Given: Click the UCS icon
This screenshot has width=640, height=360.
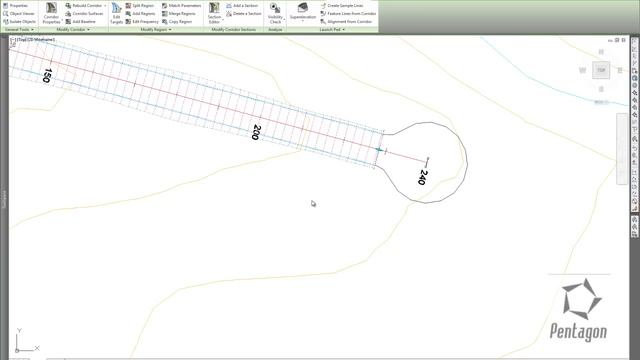Looking at the screenshot, I should click(27, 340).
